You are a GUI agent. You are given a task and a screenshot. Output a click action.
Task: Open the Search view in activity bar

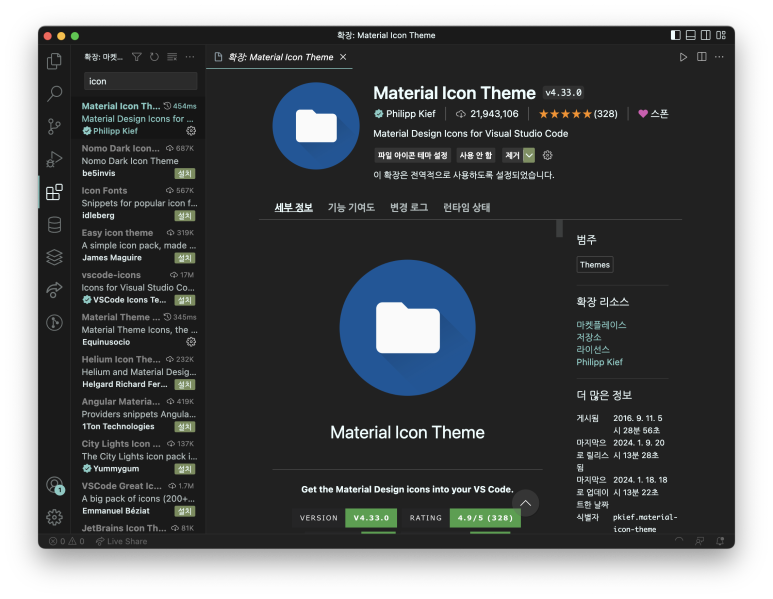pyautogui.click(x=54, y=93)
